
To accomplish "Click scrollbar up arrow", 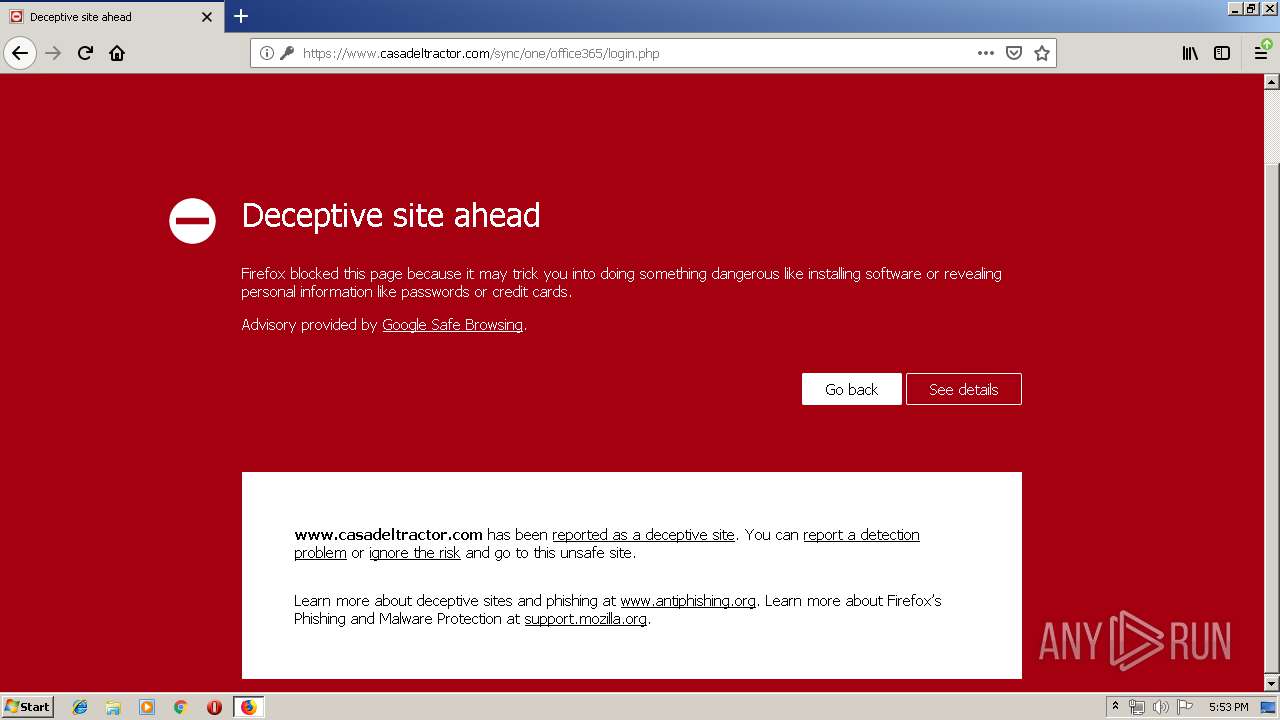I will coord(1272,82).
